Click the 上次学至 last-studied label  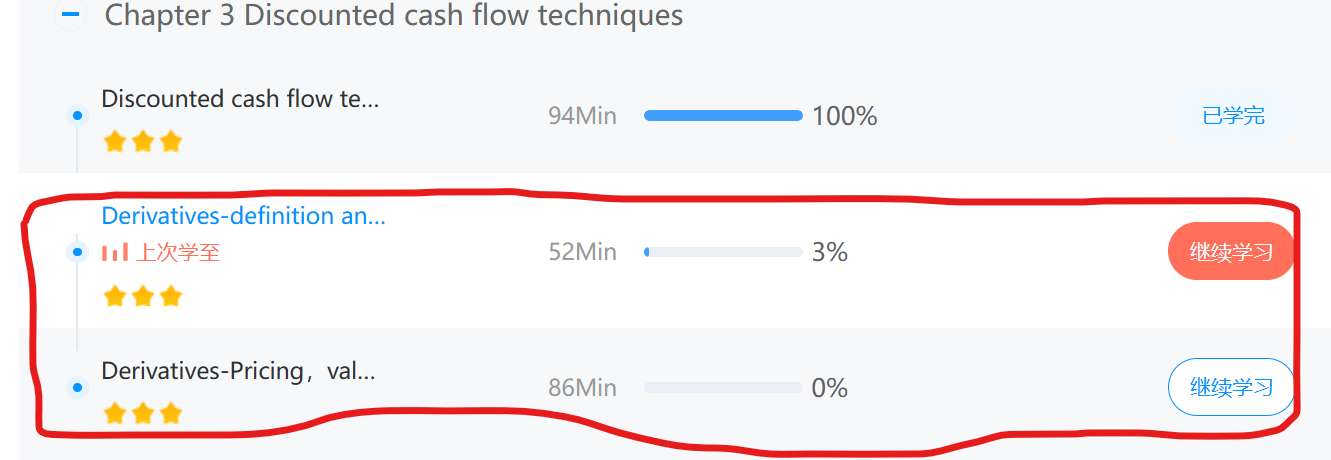(177, 252)
